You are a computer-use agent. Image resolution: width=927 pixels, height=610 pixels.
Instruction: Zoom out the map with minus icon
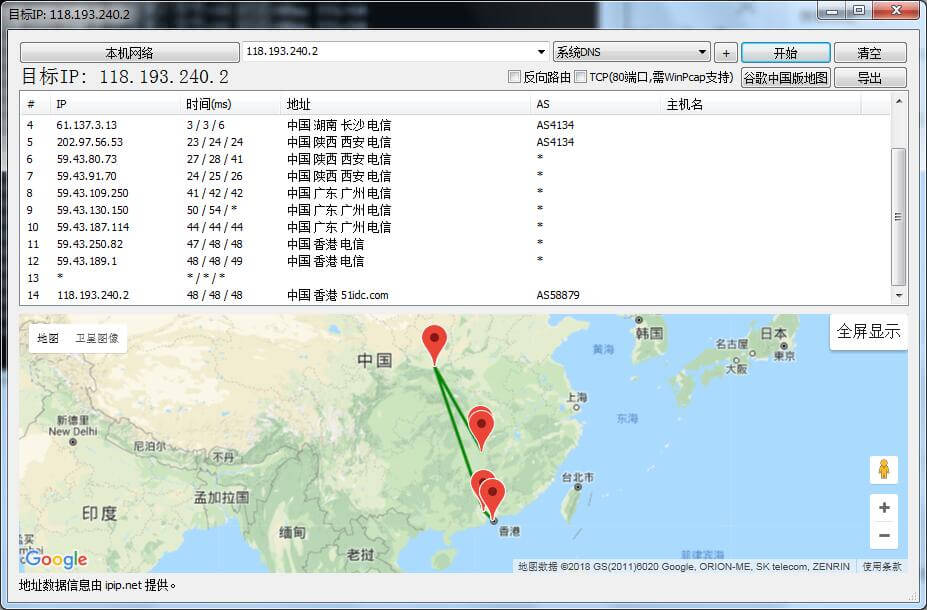point(884,535)
